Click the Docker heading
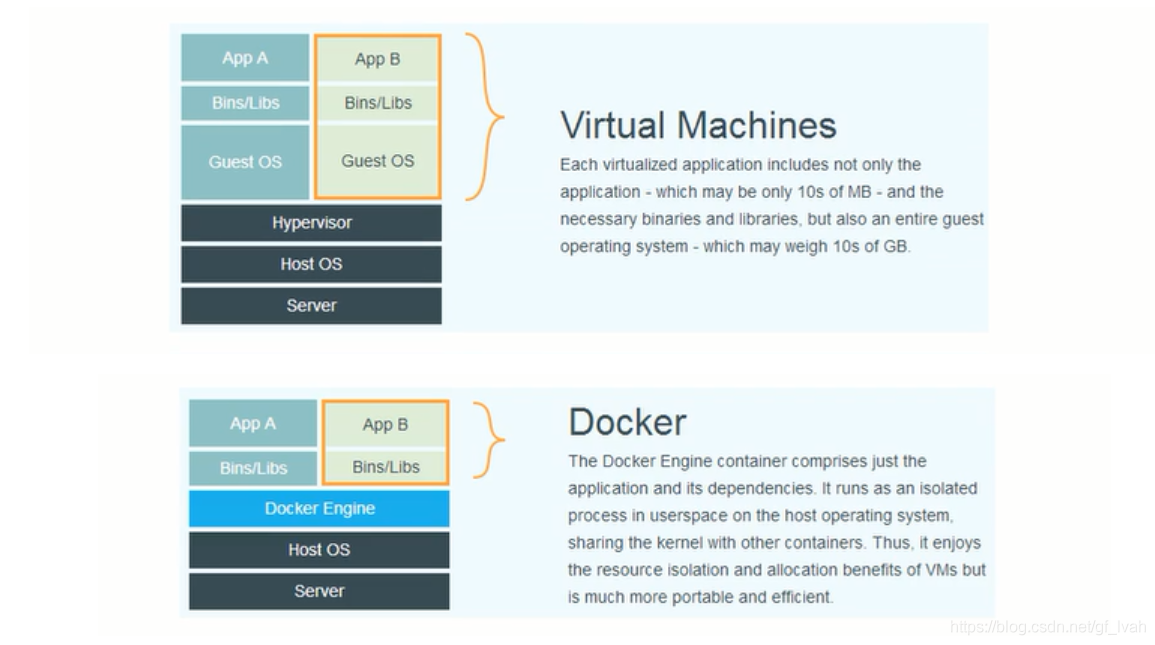This screenshot has height=645, width=1155. (628, 423)
